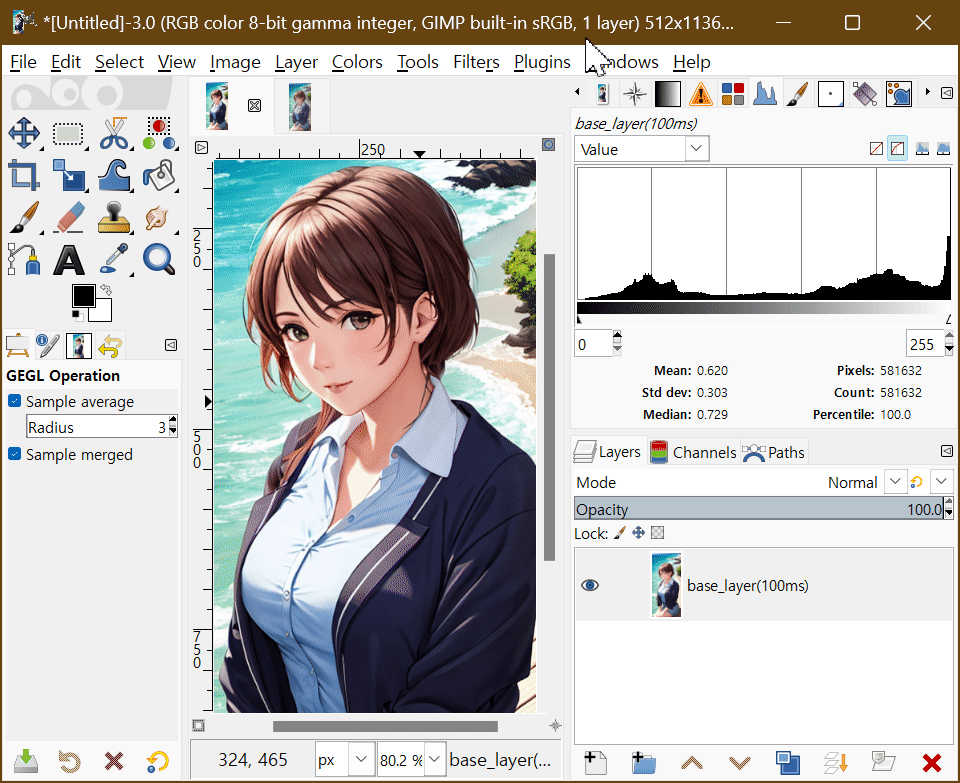Select the Color Picker tool
This screenshot has width=960, height=783.
(114, 260)
